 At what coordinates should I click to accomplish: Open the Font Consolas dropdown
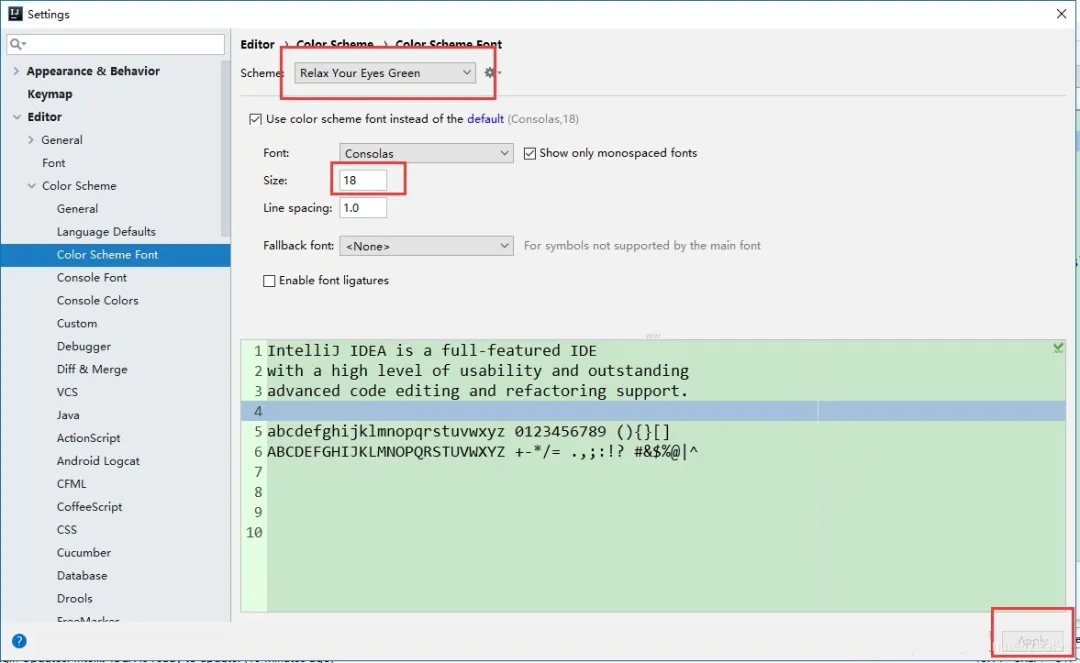tap(426, 154)
